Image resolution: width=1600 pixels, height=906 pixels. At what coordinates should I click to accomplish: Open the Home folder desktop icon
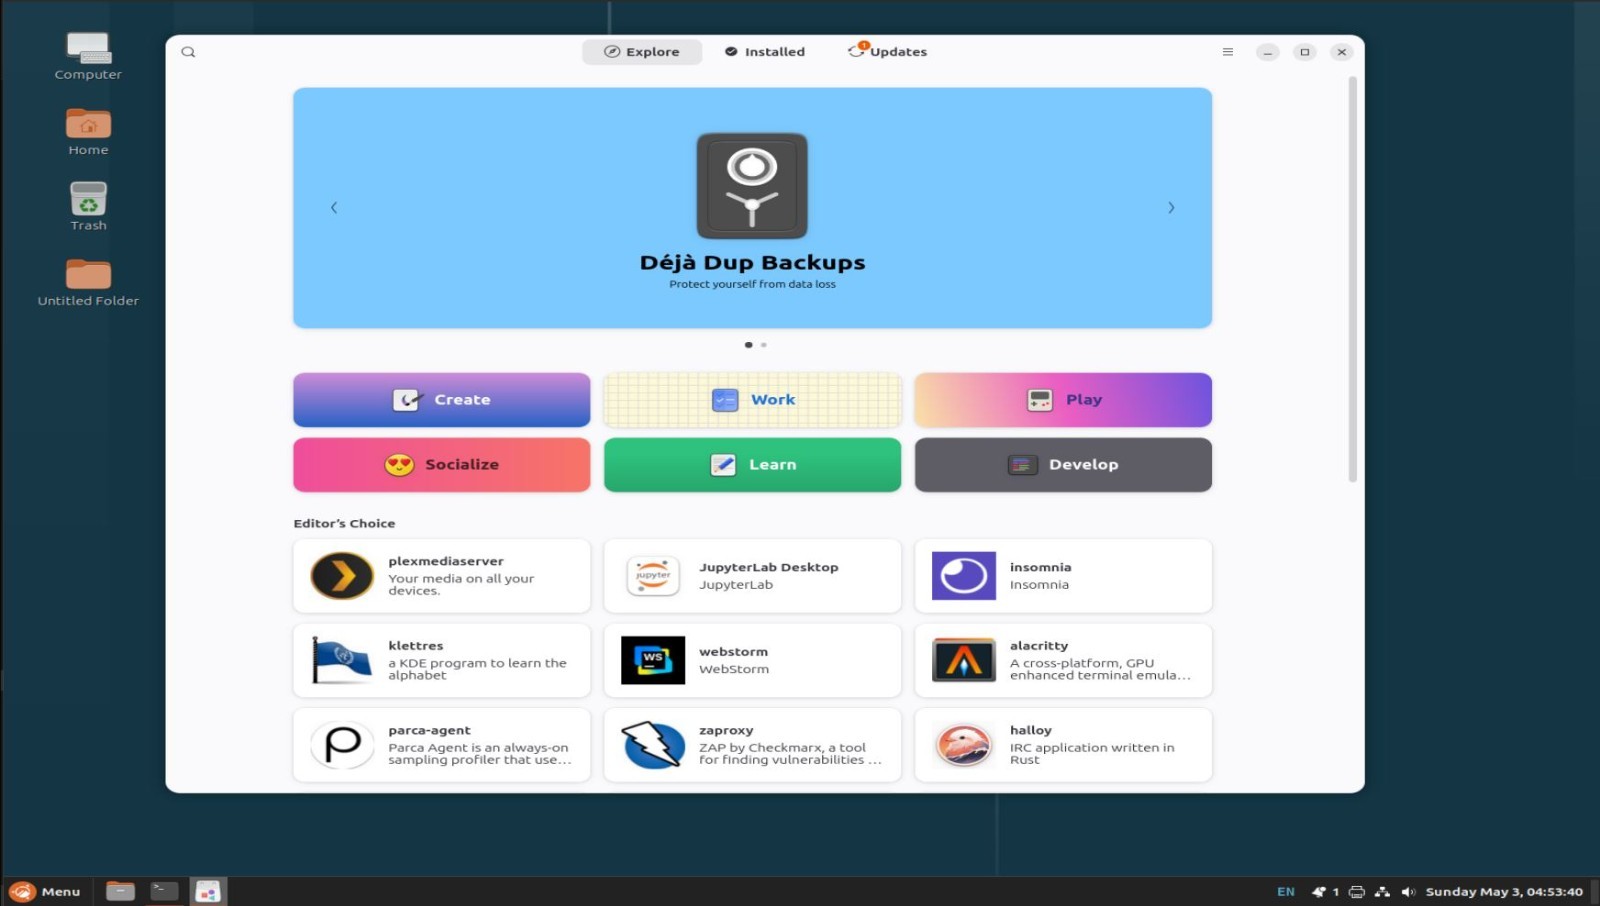point(88,132)
